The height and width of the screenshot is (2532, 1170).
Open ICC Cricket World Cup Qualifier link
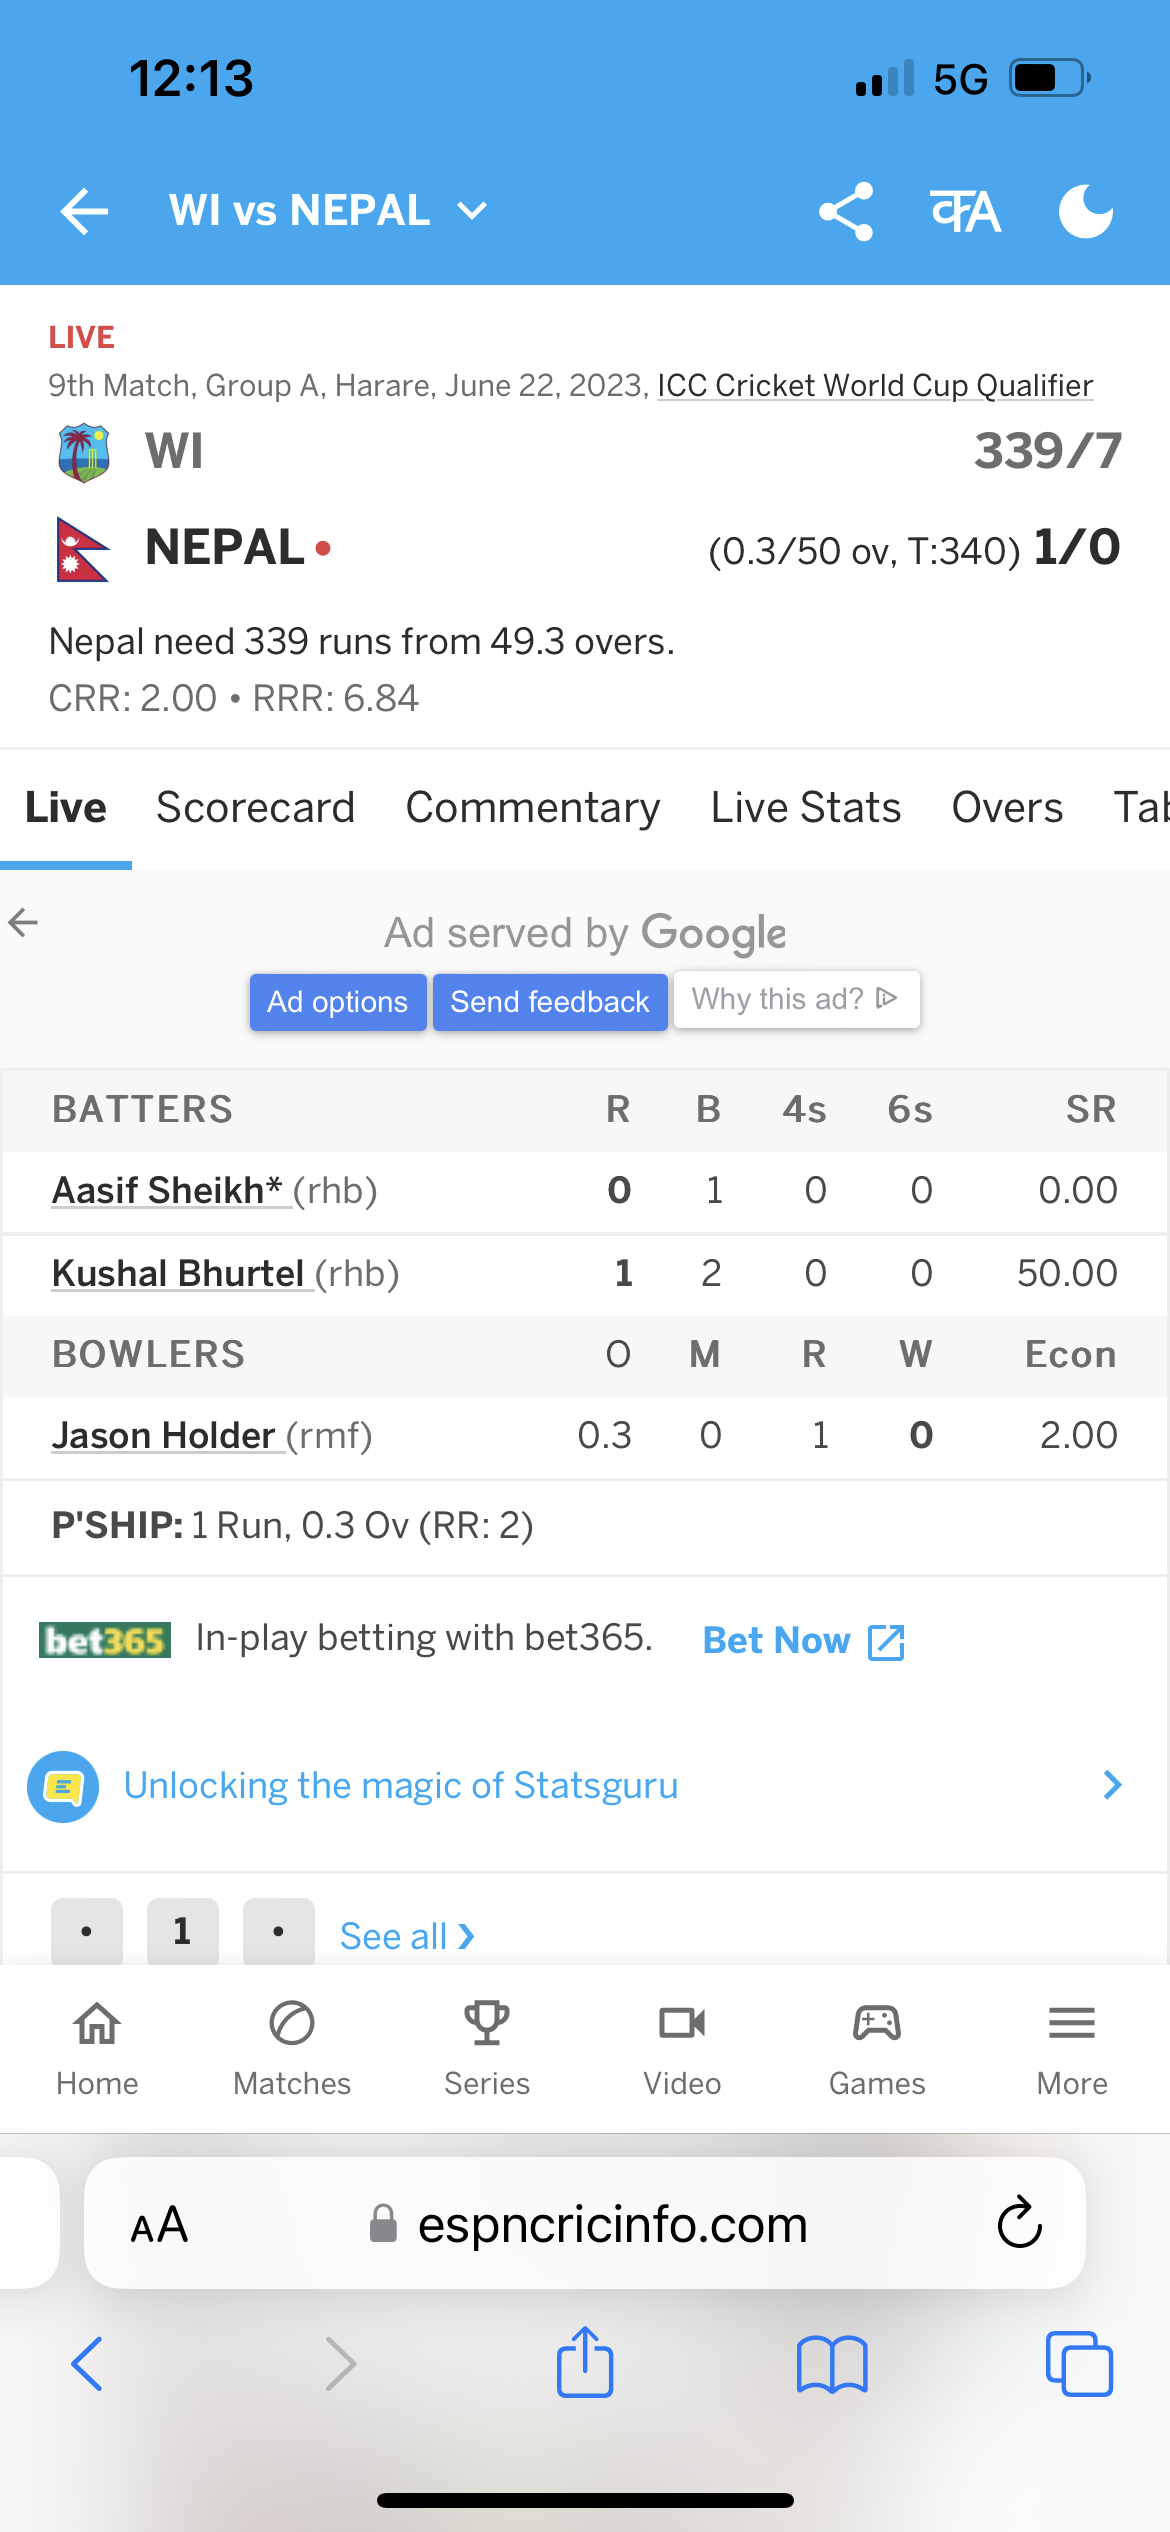point(875,386)
